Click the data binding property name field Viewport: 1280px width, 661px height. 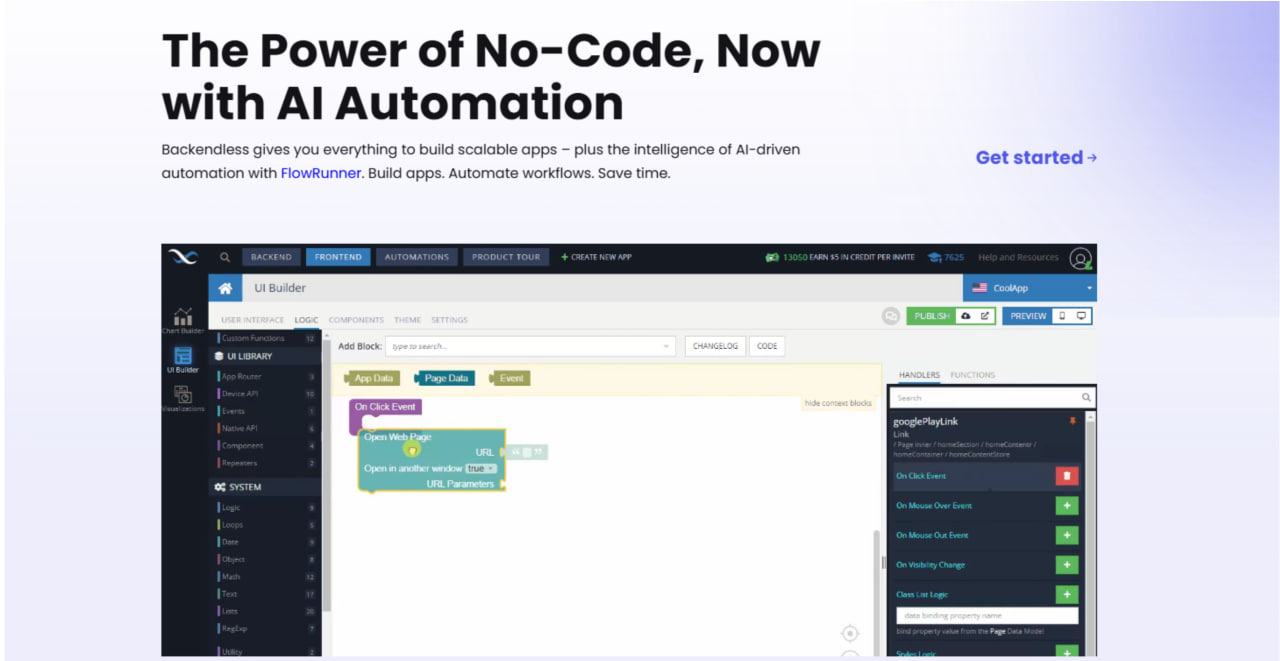point(987,616)
